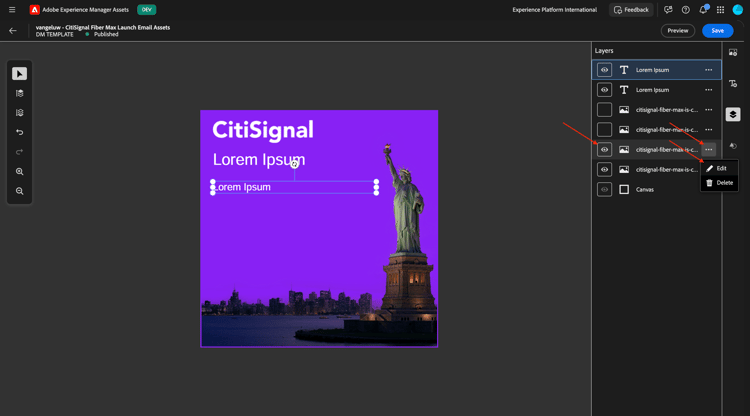750x416 pixels.
Task: Toggle Canvas layer visibility eye
Action: pos(604,189)
